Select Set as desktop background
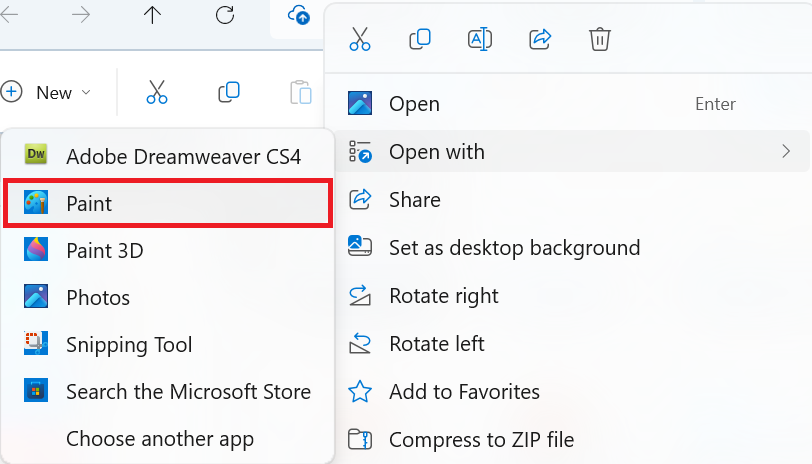The height and width of the screenshot is (464, 812). click(x=514, y=247)
